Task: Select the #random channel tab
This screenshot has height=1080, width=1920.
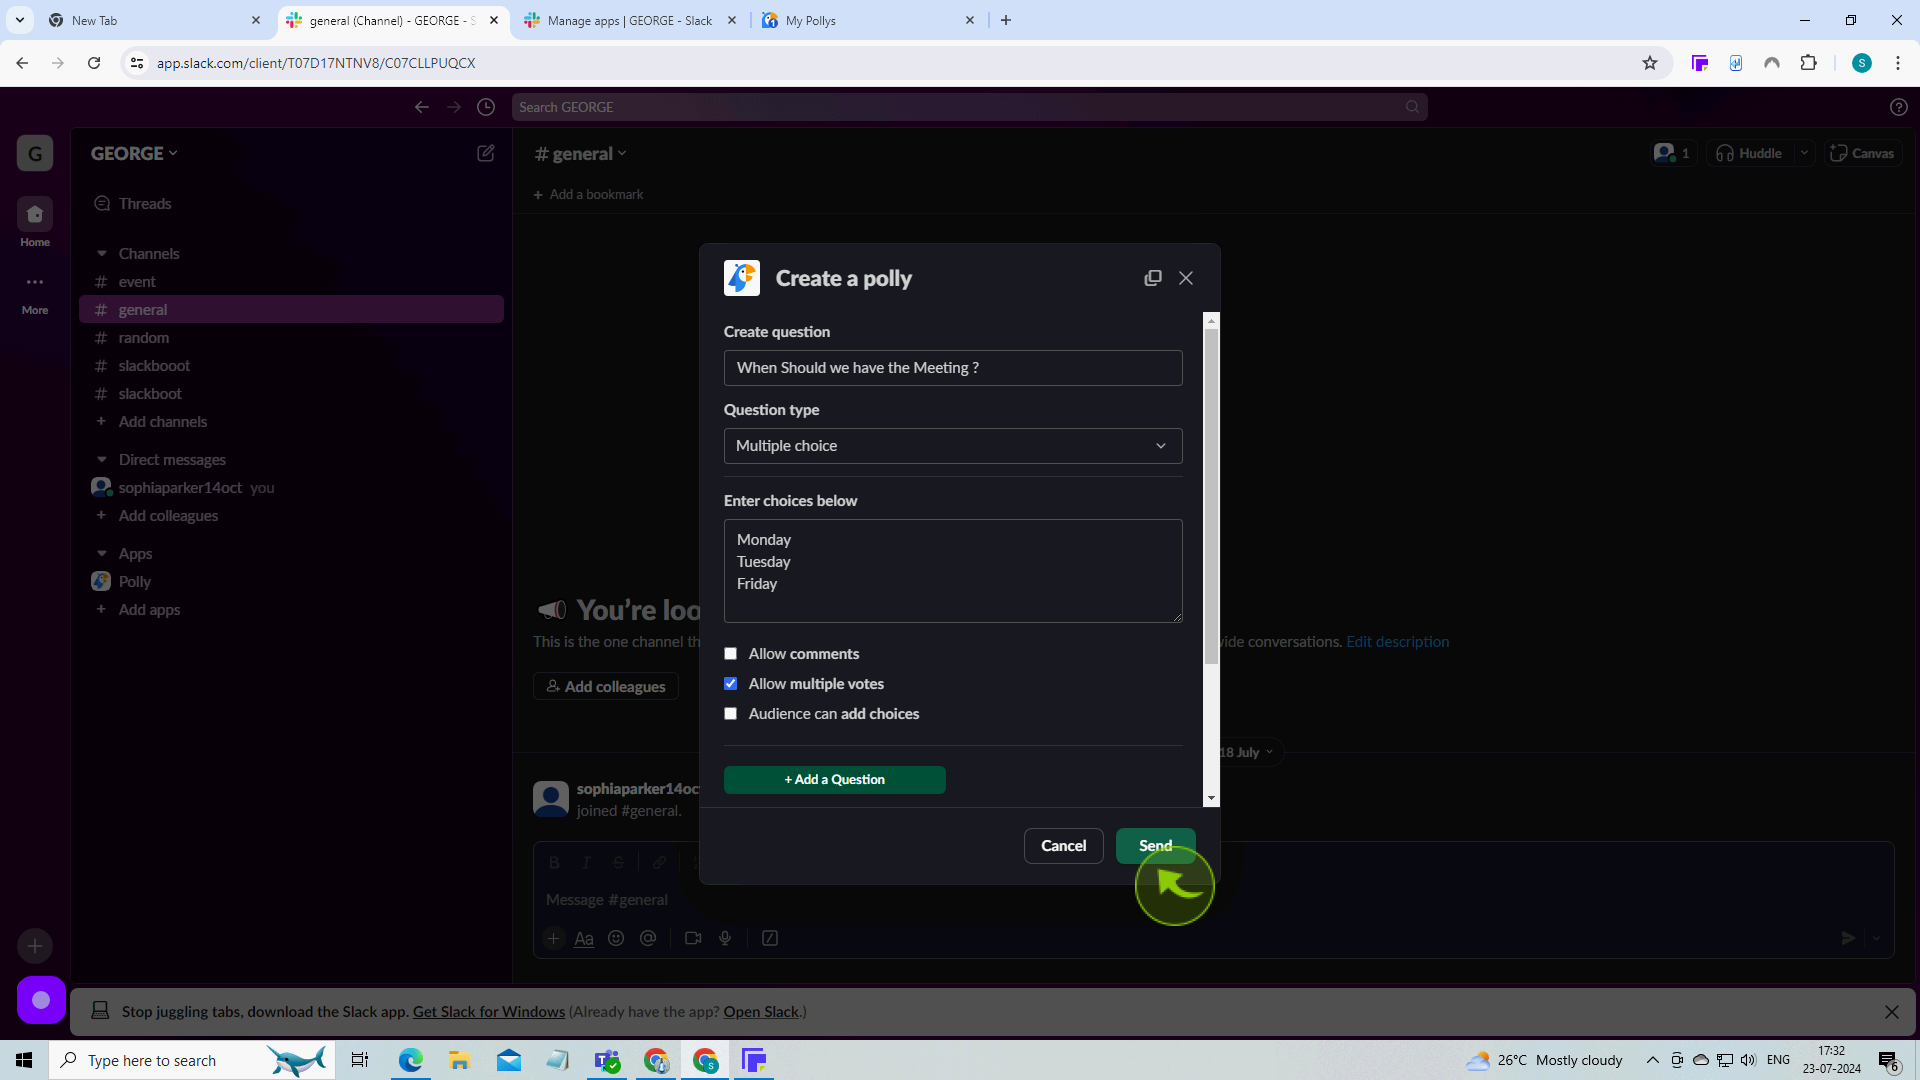Action: click(142, 336)
